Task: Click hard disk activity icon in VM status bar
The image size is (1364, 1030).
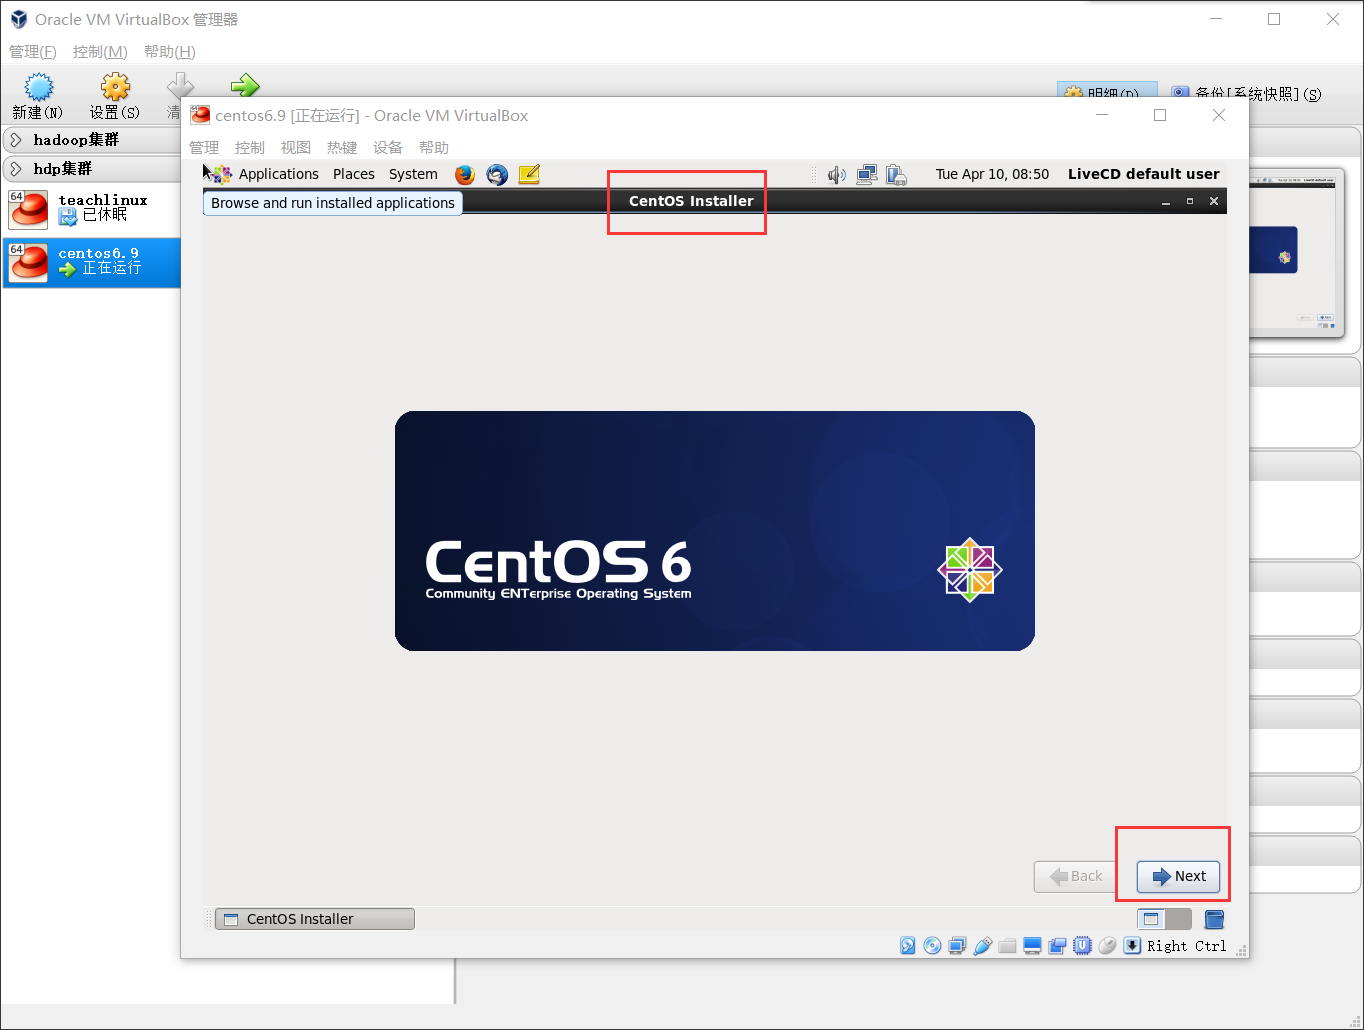Action: [x=907, y=946]
